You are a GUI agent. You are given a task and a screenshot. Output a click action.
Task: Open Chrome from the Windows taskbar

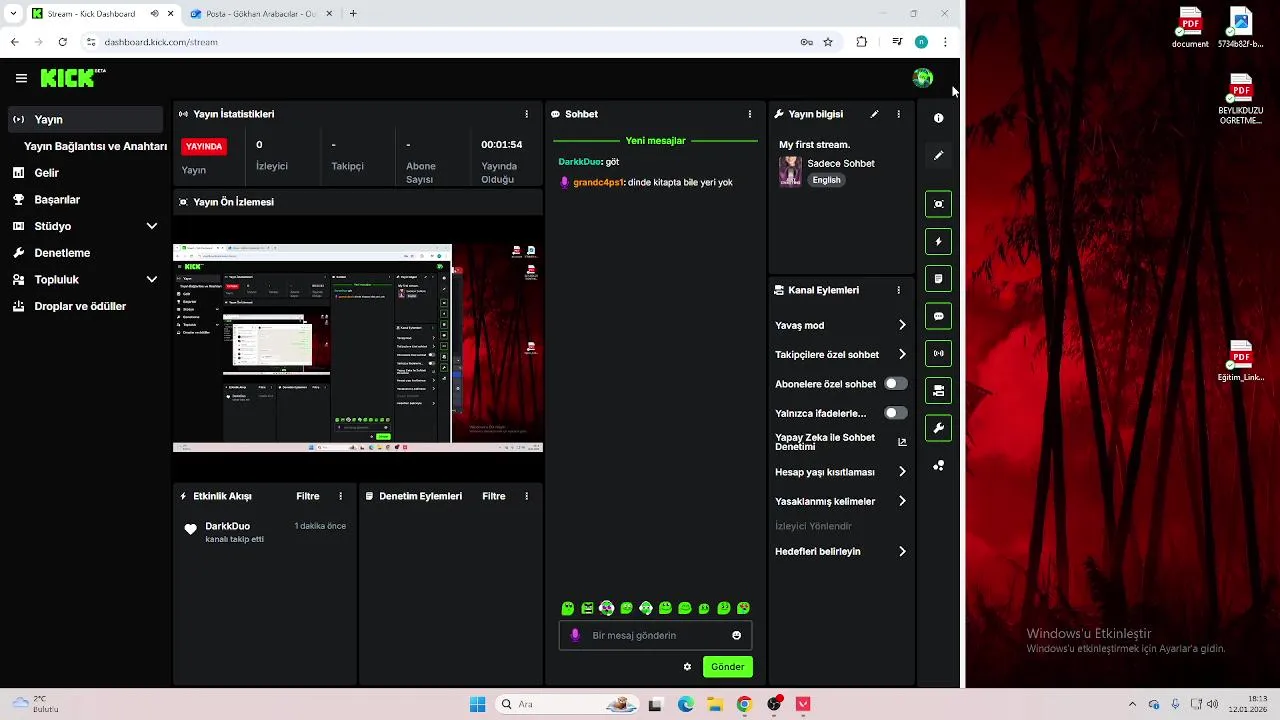pyautogui.click(x=744, y=704)
